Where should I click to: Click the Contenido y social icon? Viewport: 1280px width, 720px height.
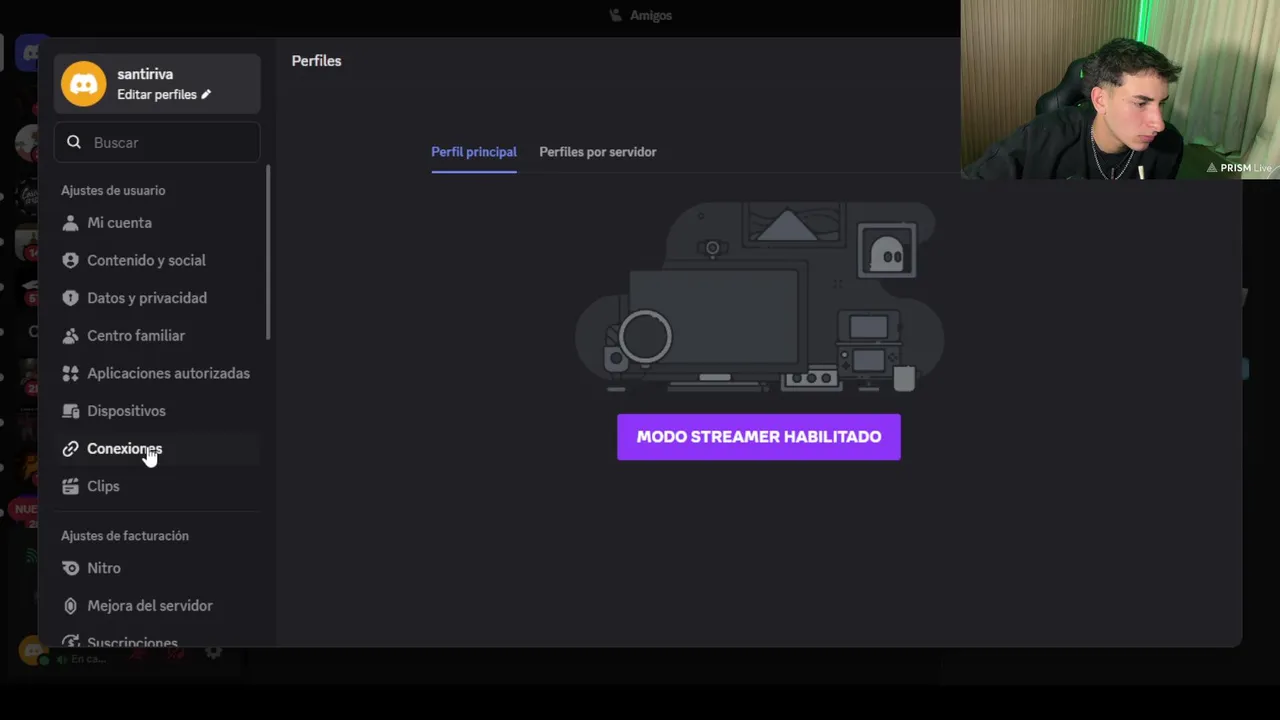pos(70,260)
